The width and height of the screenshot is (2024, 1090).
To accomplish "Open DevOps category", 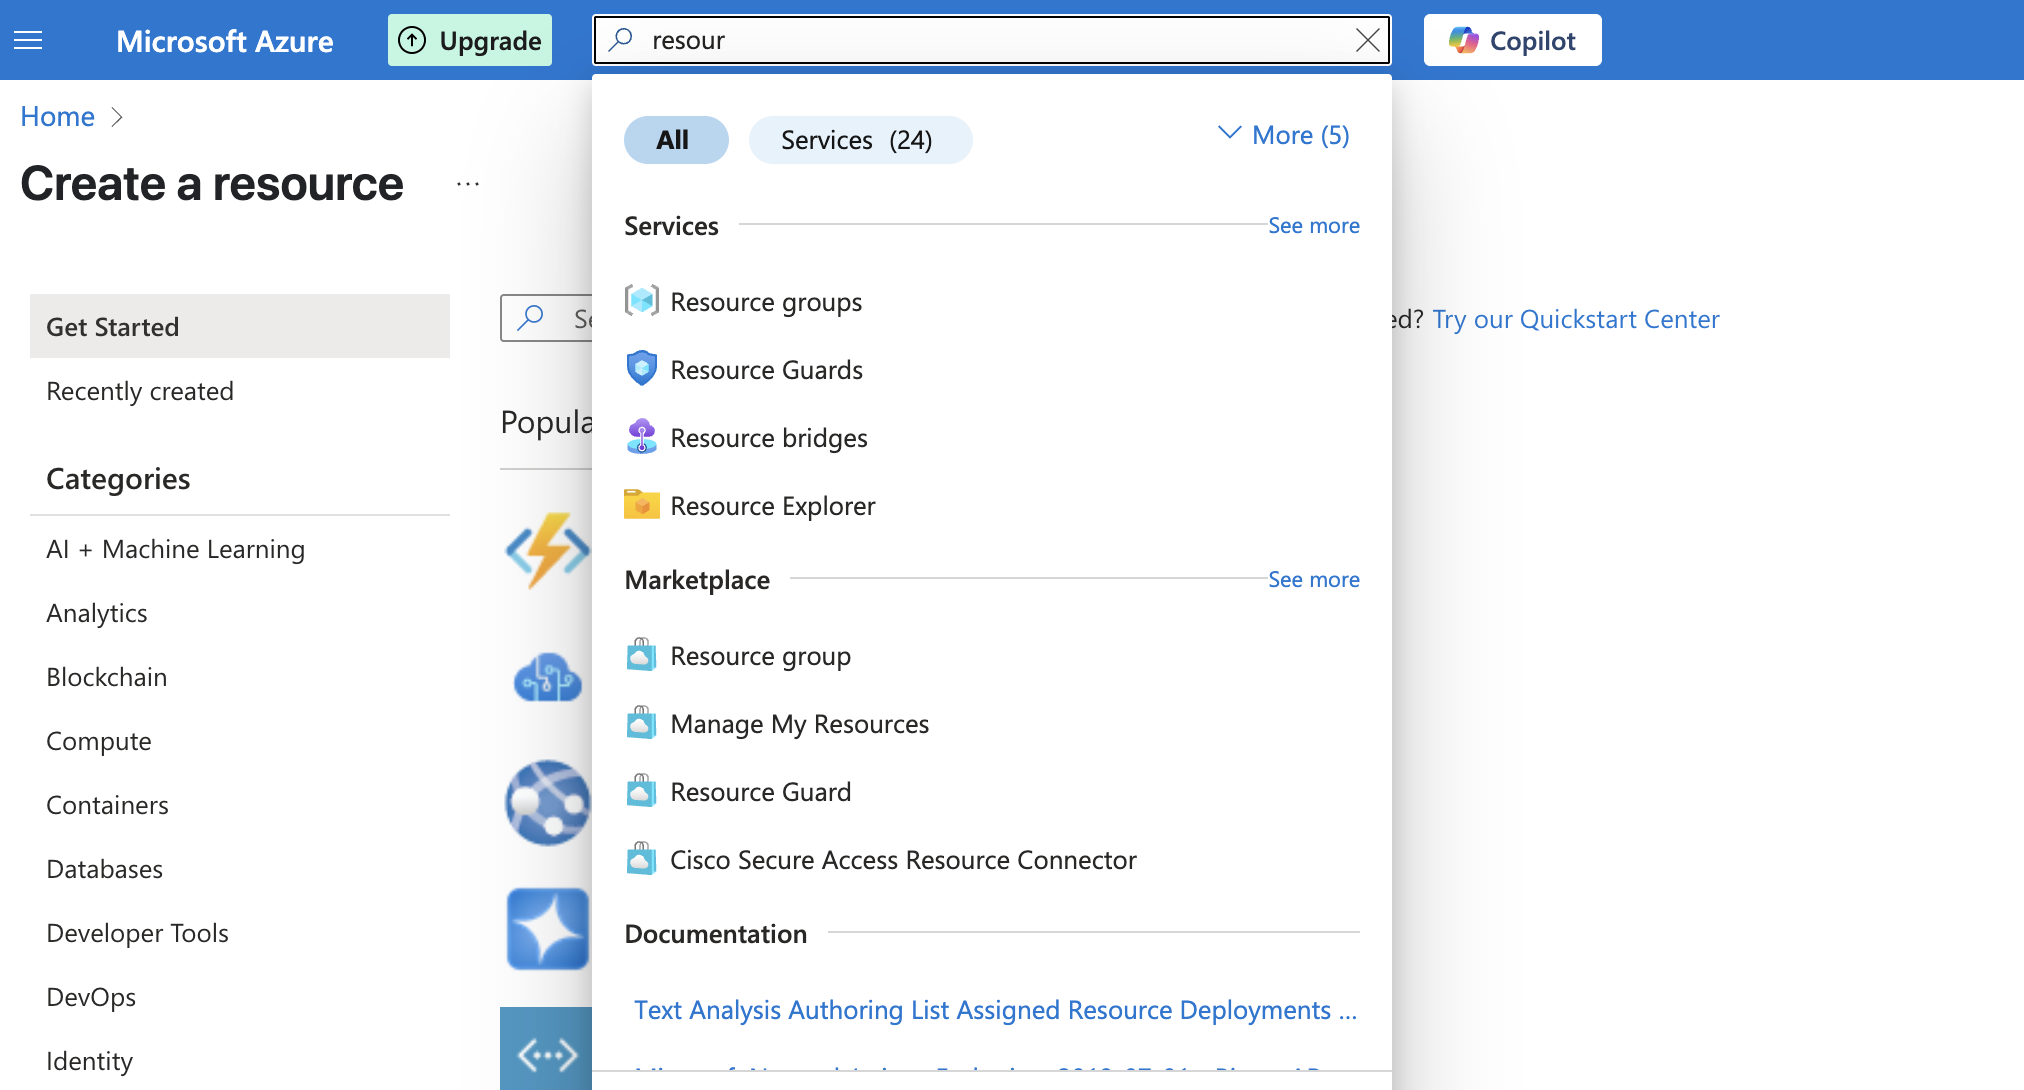I will 91,997.
